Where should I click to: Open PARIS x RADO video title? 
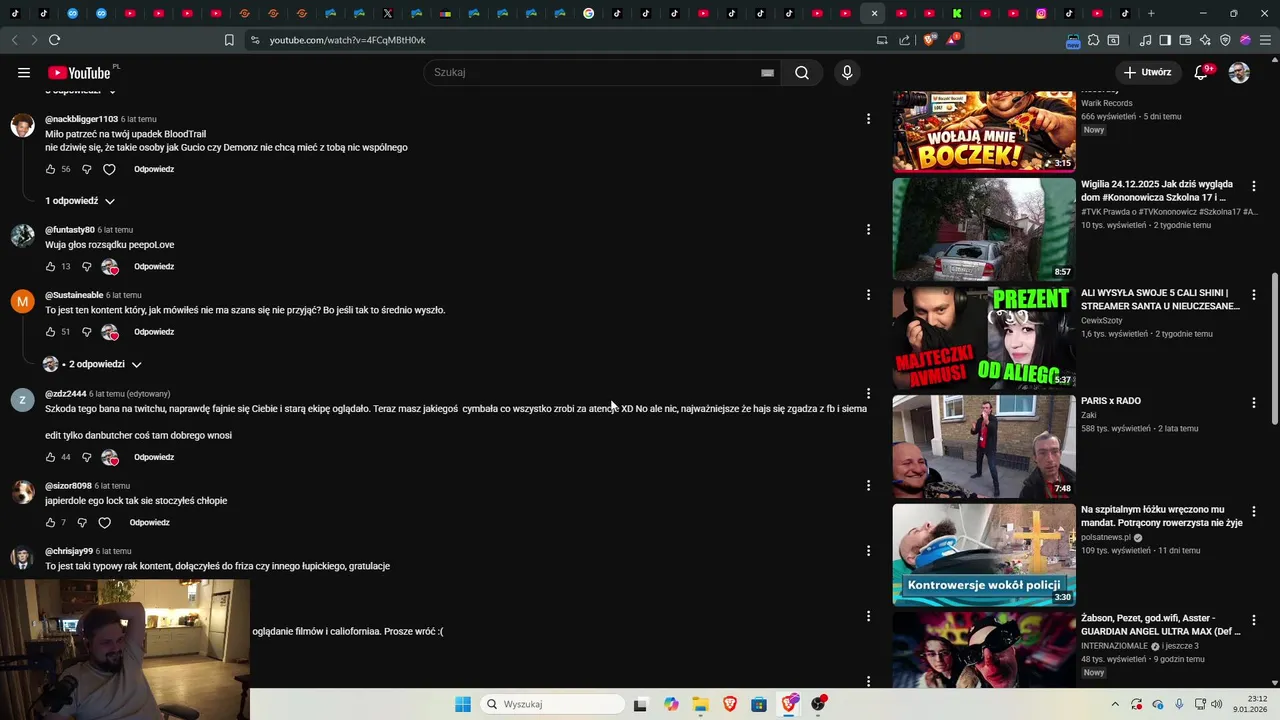tap(1111, 401)
